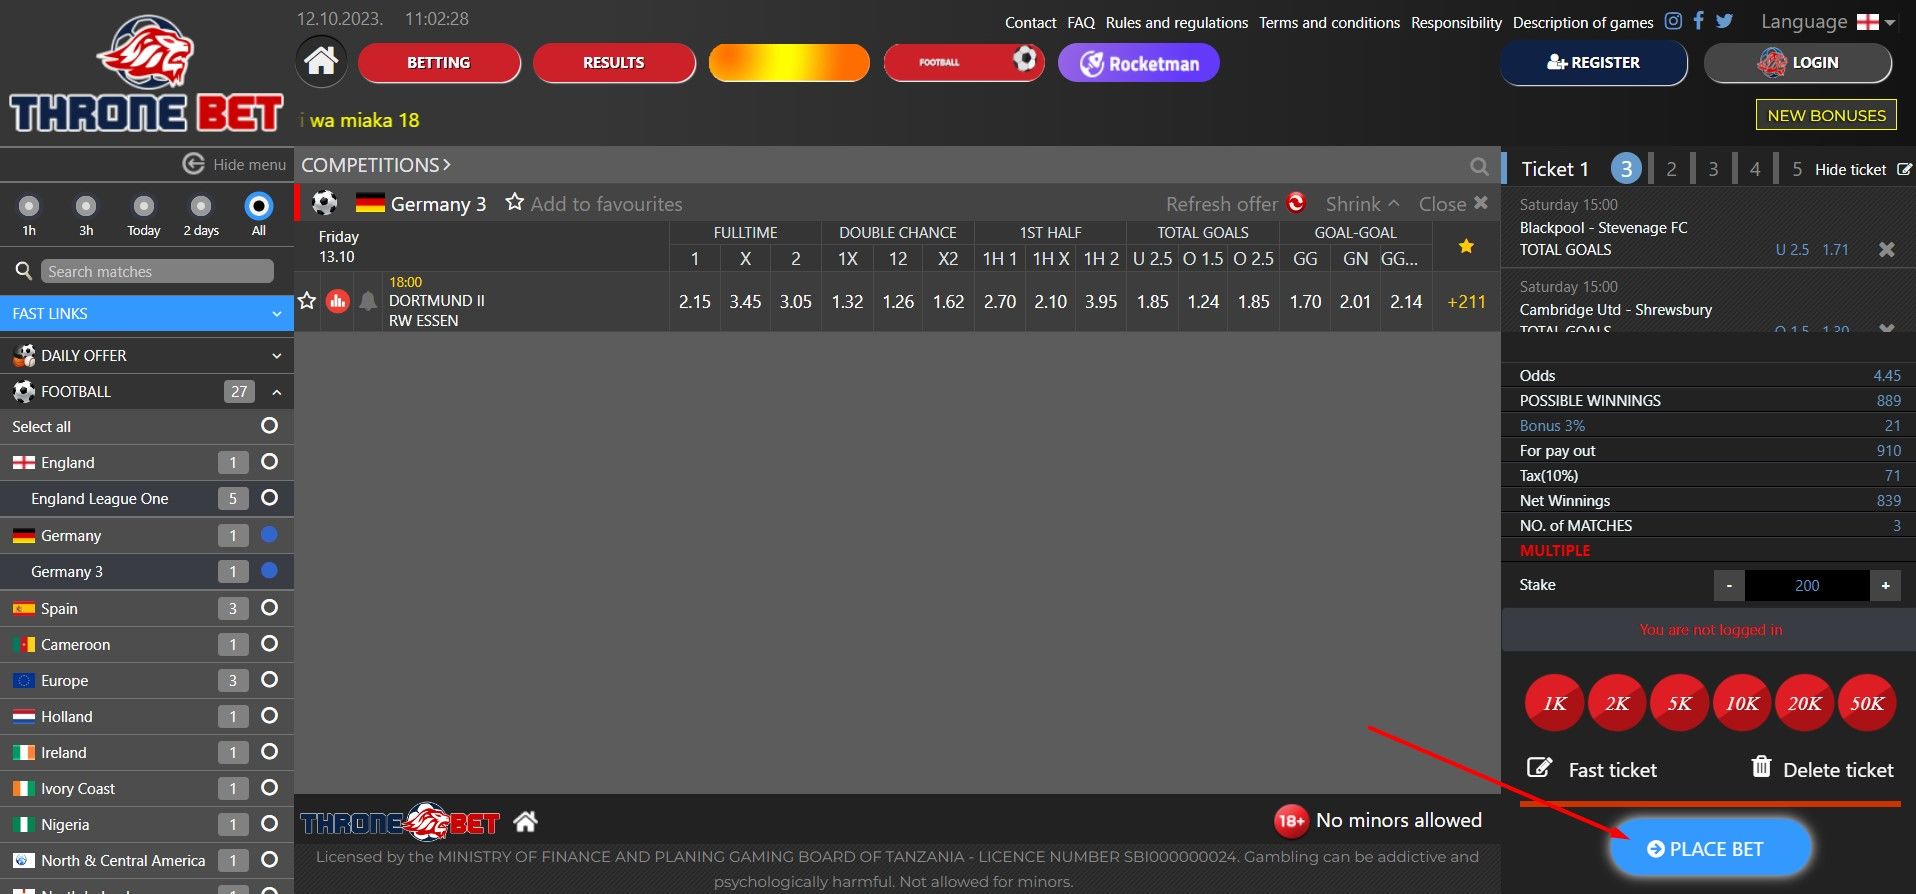Select the England League One row
The width and height of the screenshot is (1916, 894).
(x=147, y=498)
